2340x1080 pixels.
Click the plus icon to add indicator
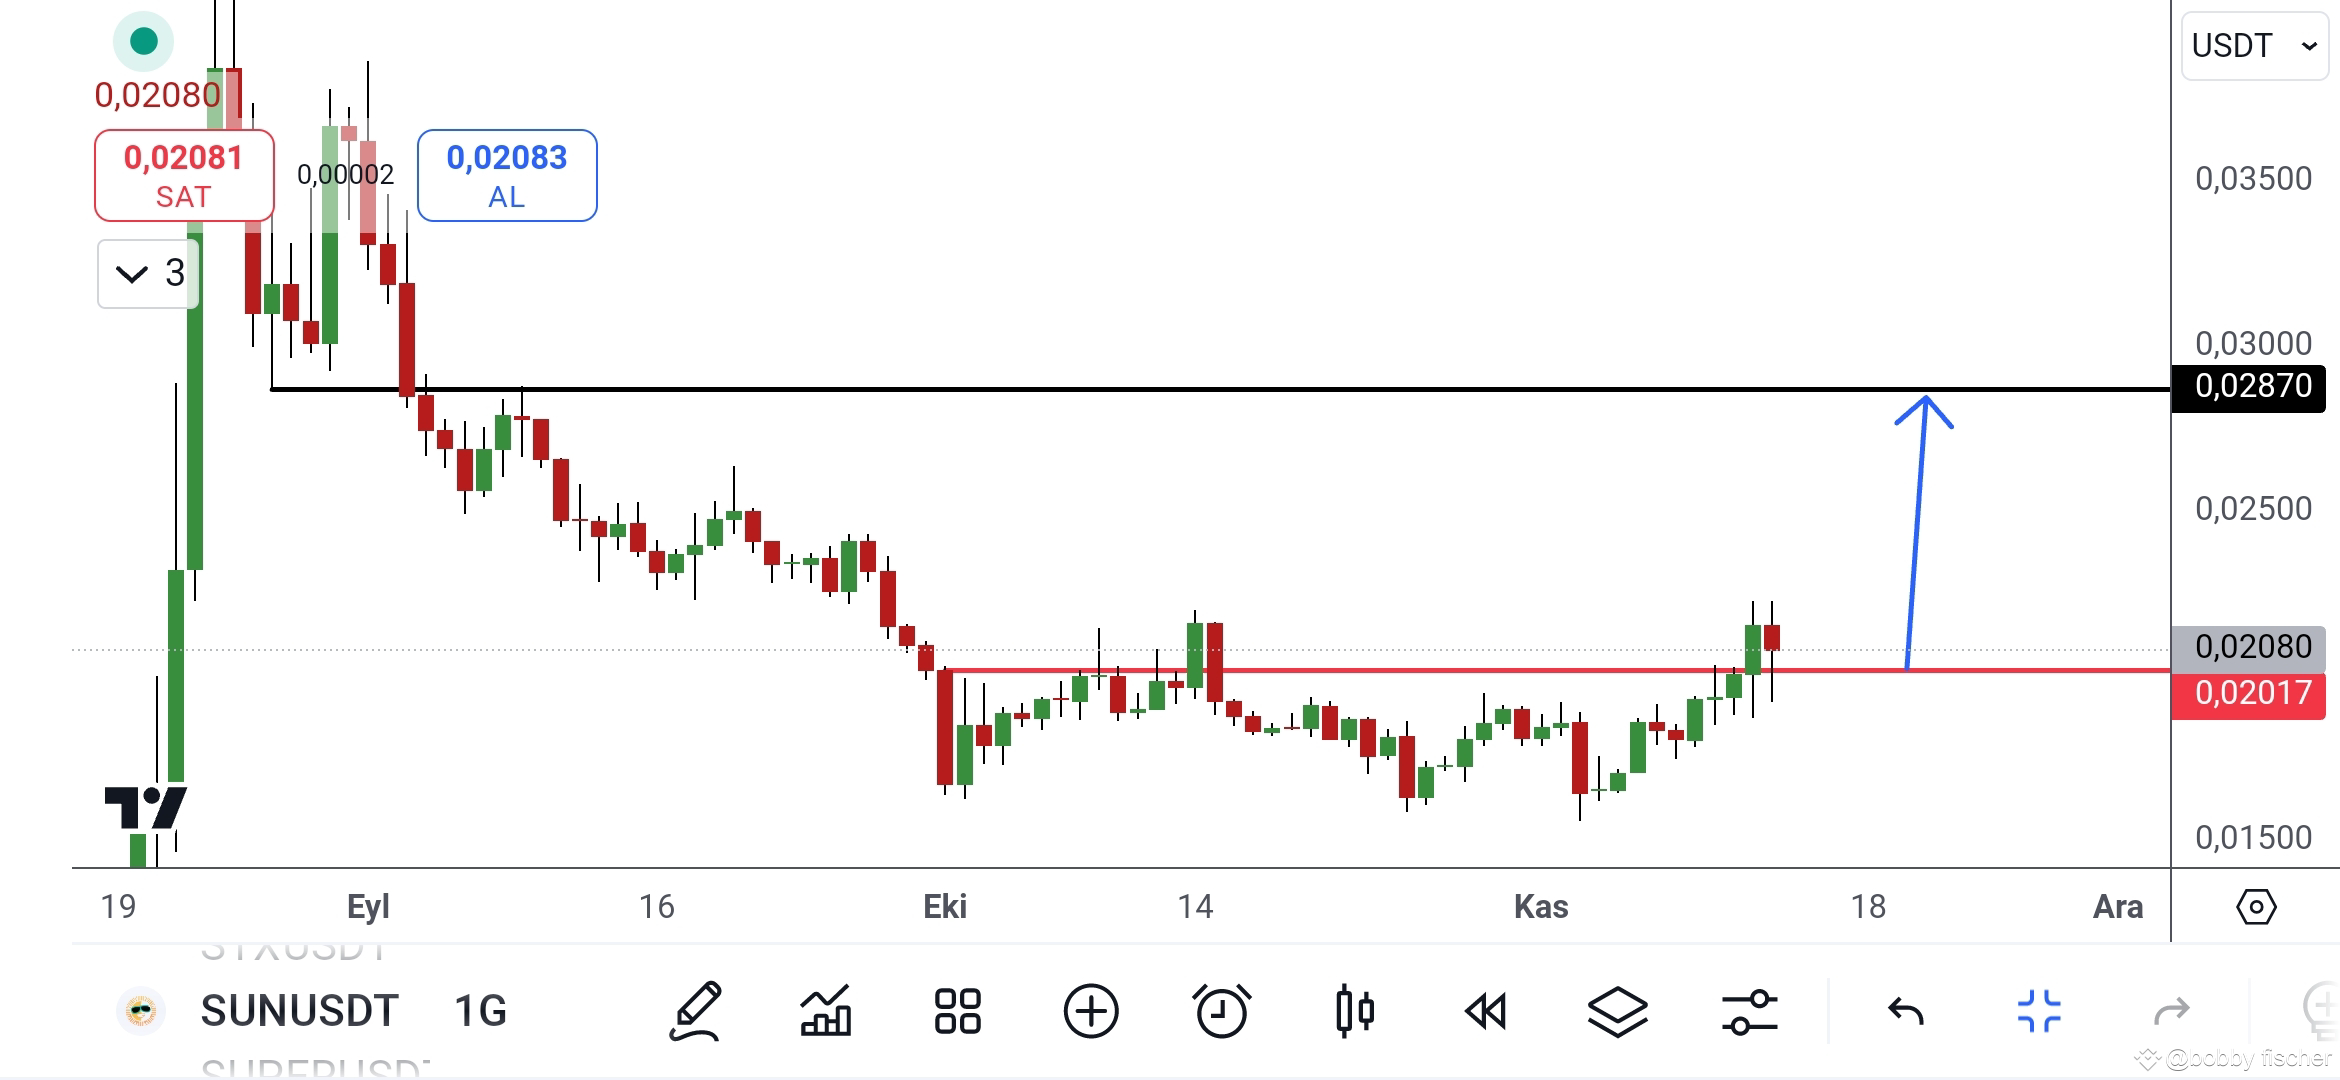click(1091, 1012)
